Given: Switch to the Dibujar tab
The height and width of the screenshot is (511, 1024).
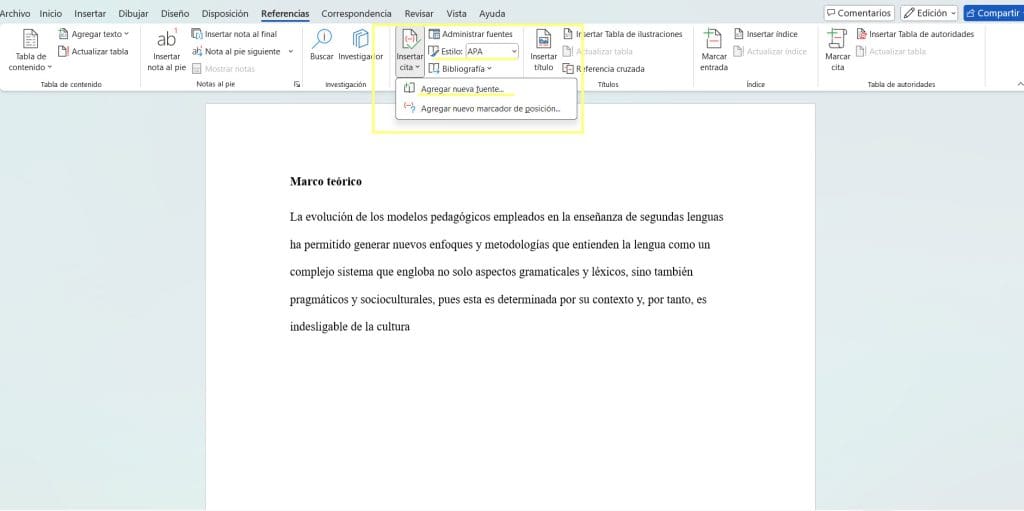Looking at the screenshot, I should pos(133,13).
